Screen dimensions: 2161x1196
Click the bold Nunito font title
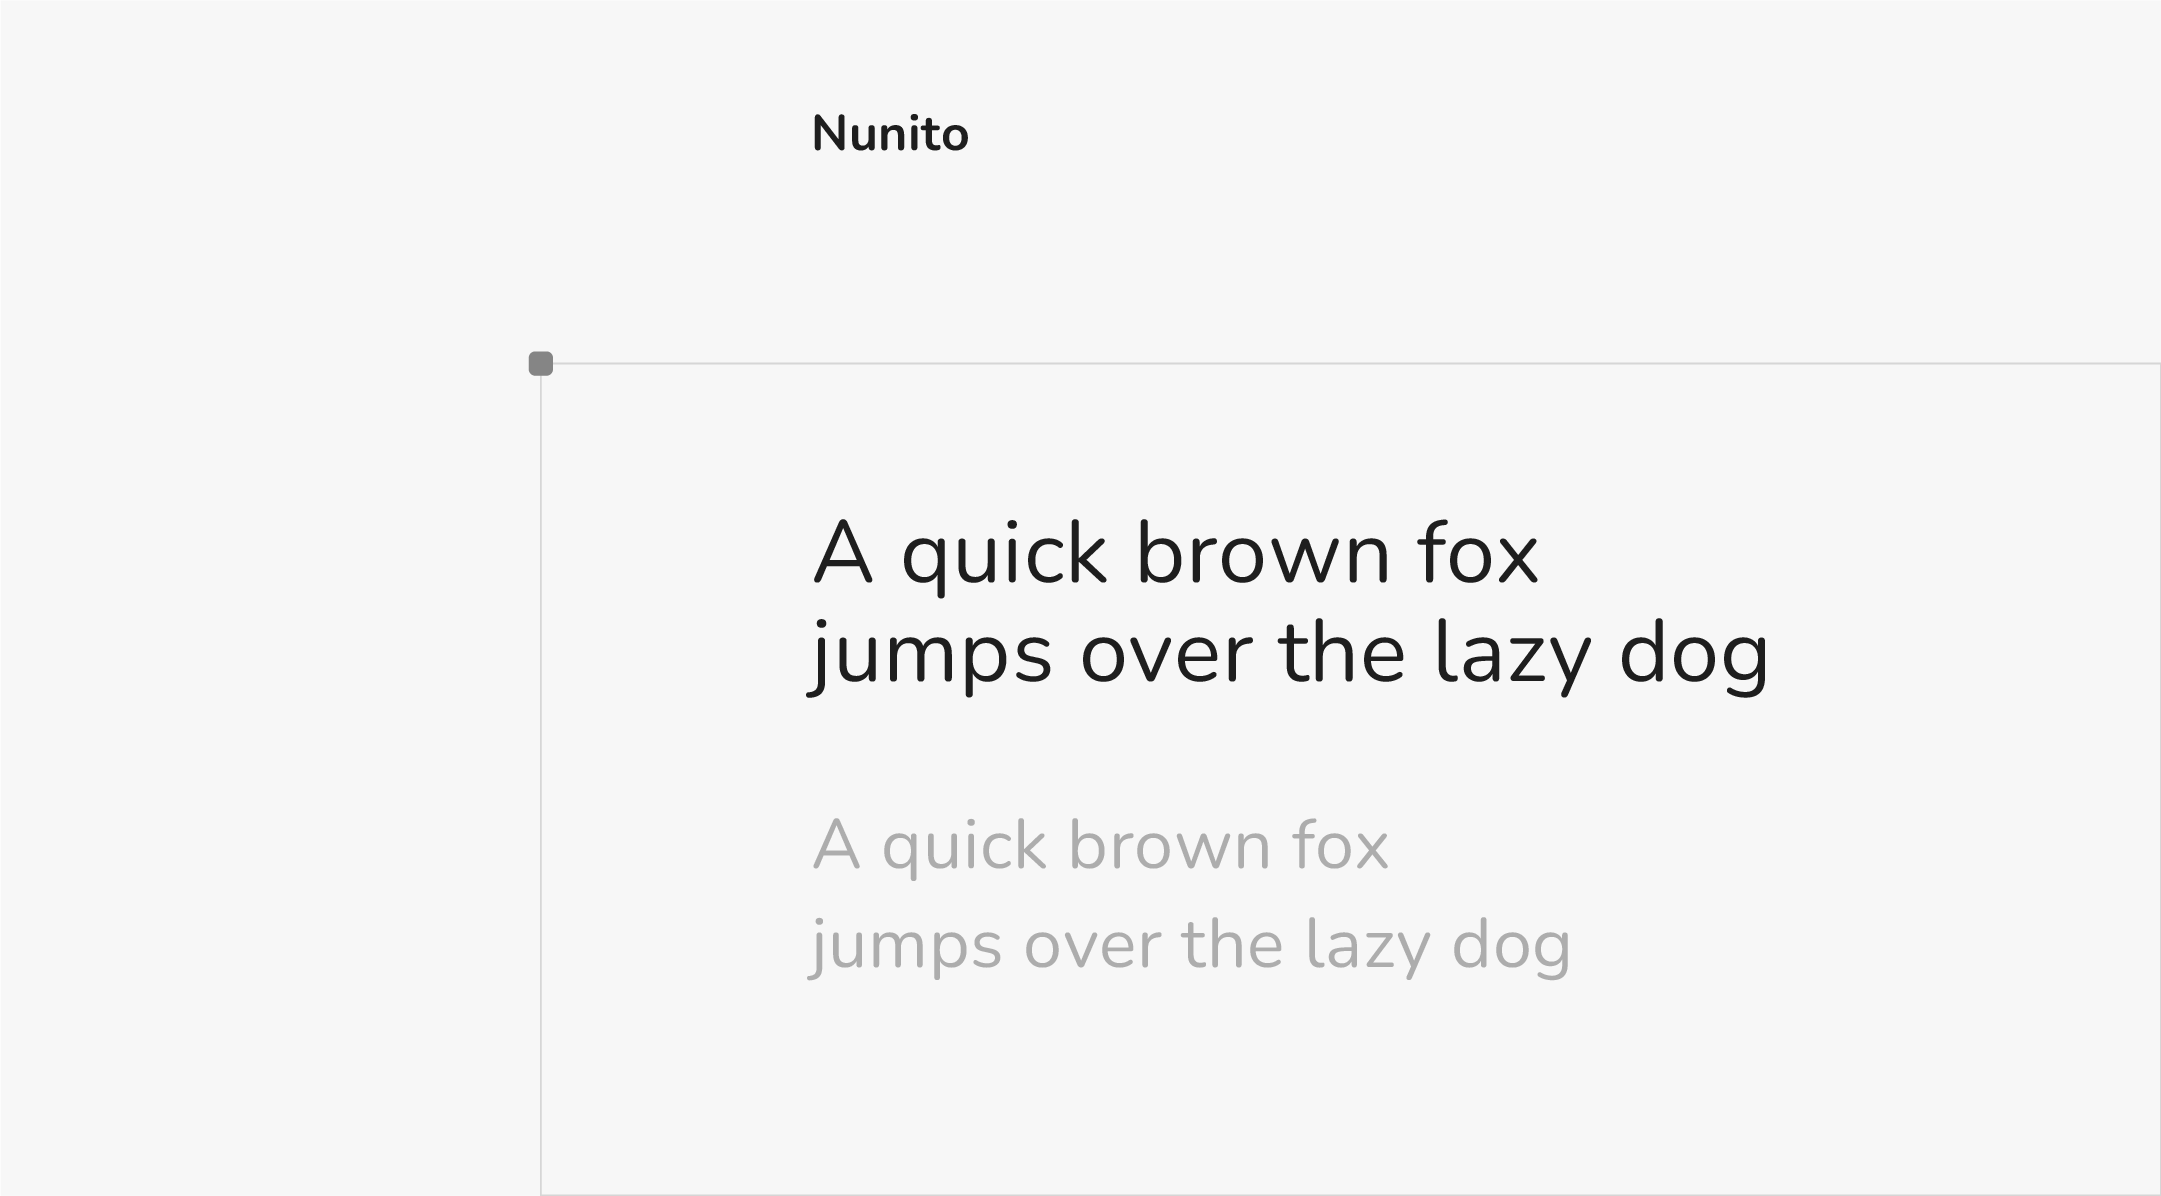[x=890, y=134]
